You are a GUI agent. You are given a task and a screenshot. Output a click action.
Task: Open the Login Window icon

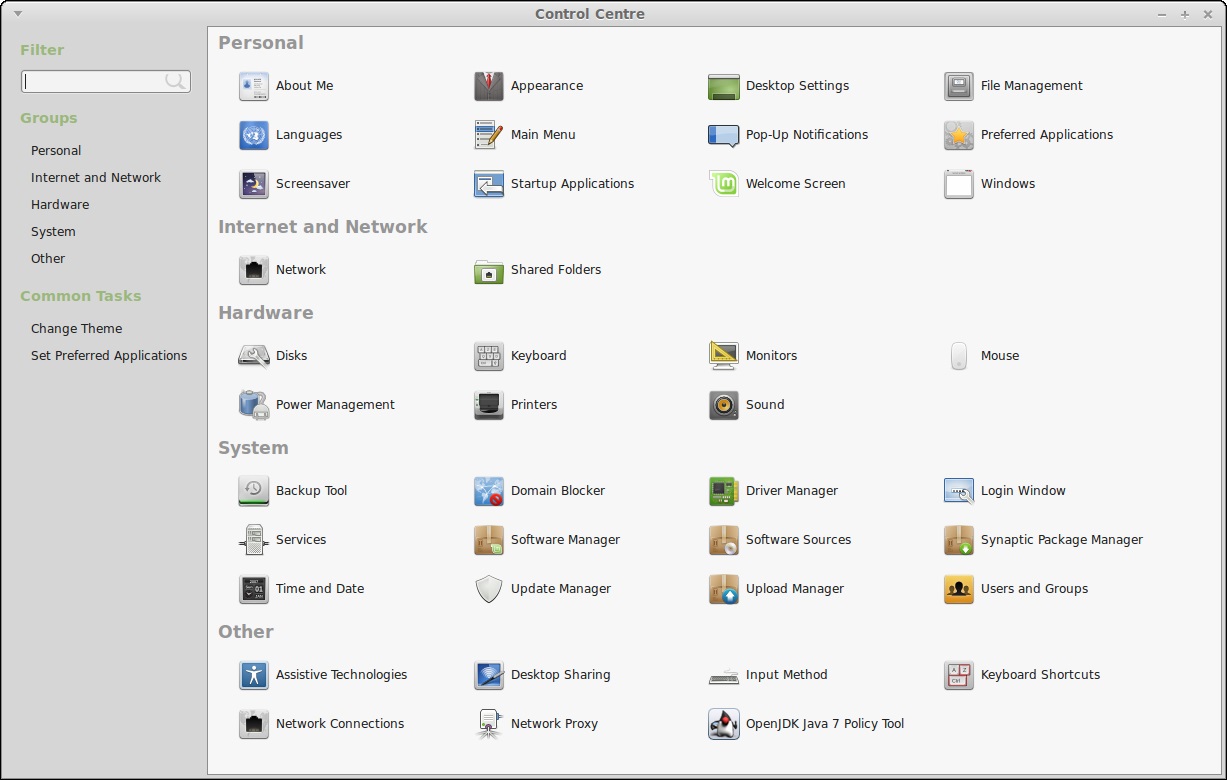pos(959,491)
